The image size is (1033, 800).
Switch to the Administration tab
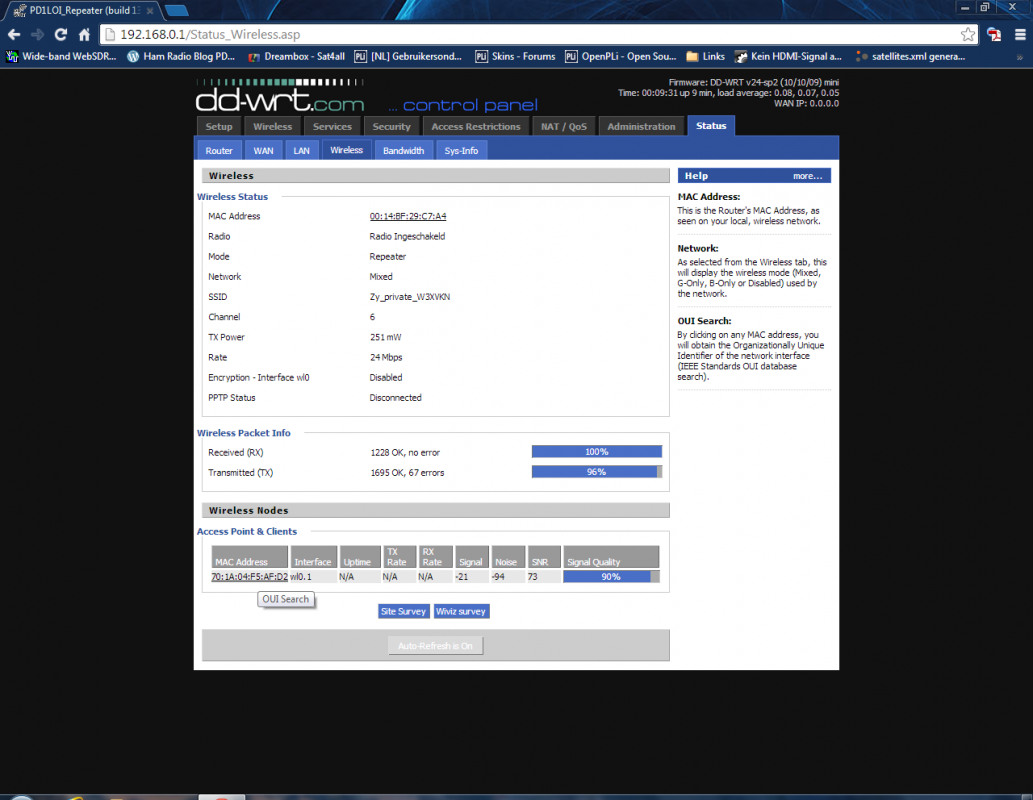641,127
